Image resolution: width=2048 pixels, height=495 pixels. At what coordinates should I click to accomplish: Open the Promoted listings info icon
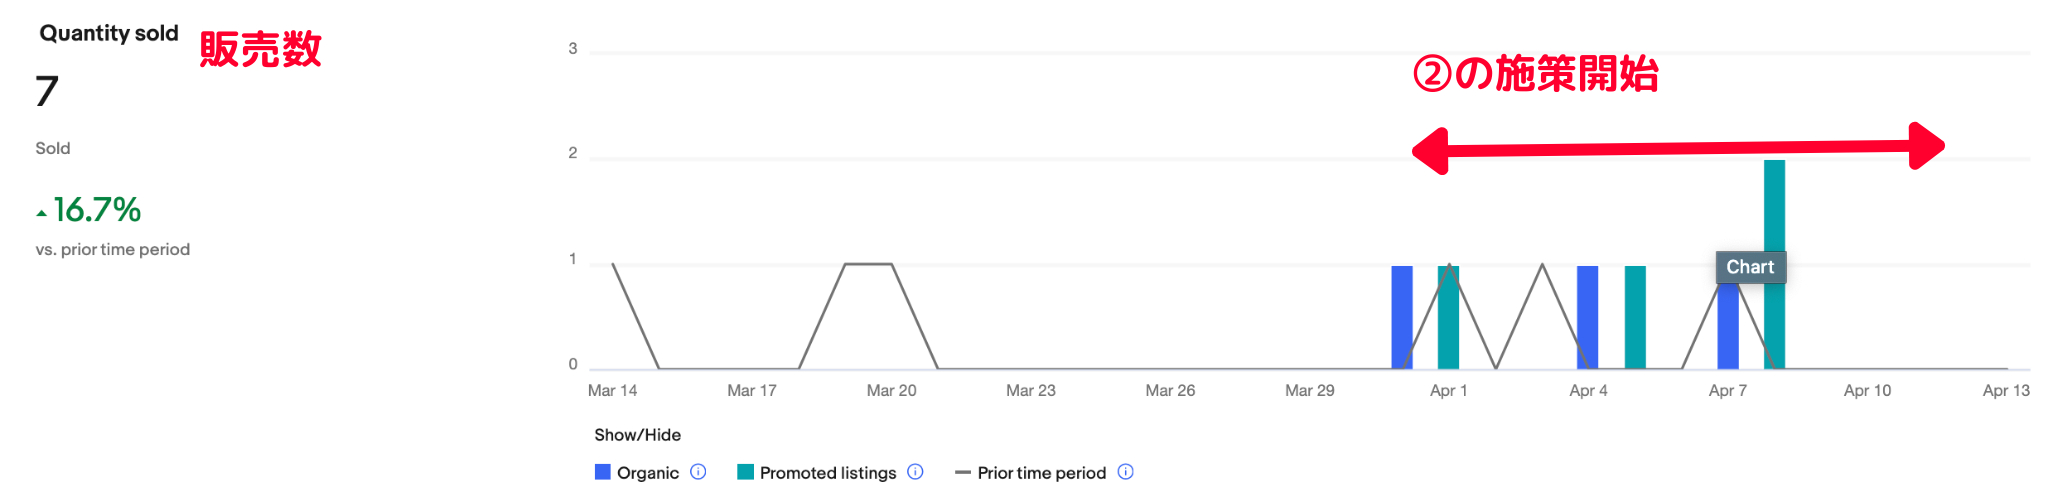915,472
